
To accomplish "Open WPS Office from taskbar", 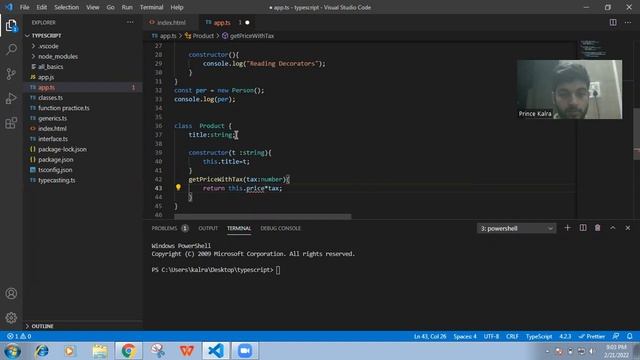I will click(187, 351).
